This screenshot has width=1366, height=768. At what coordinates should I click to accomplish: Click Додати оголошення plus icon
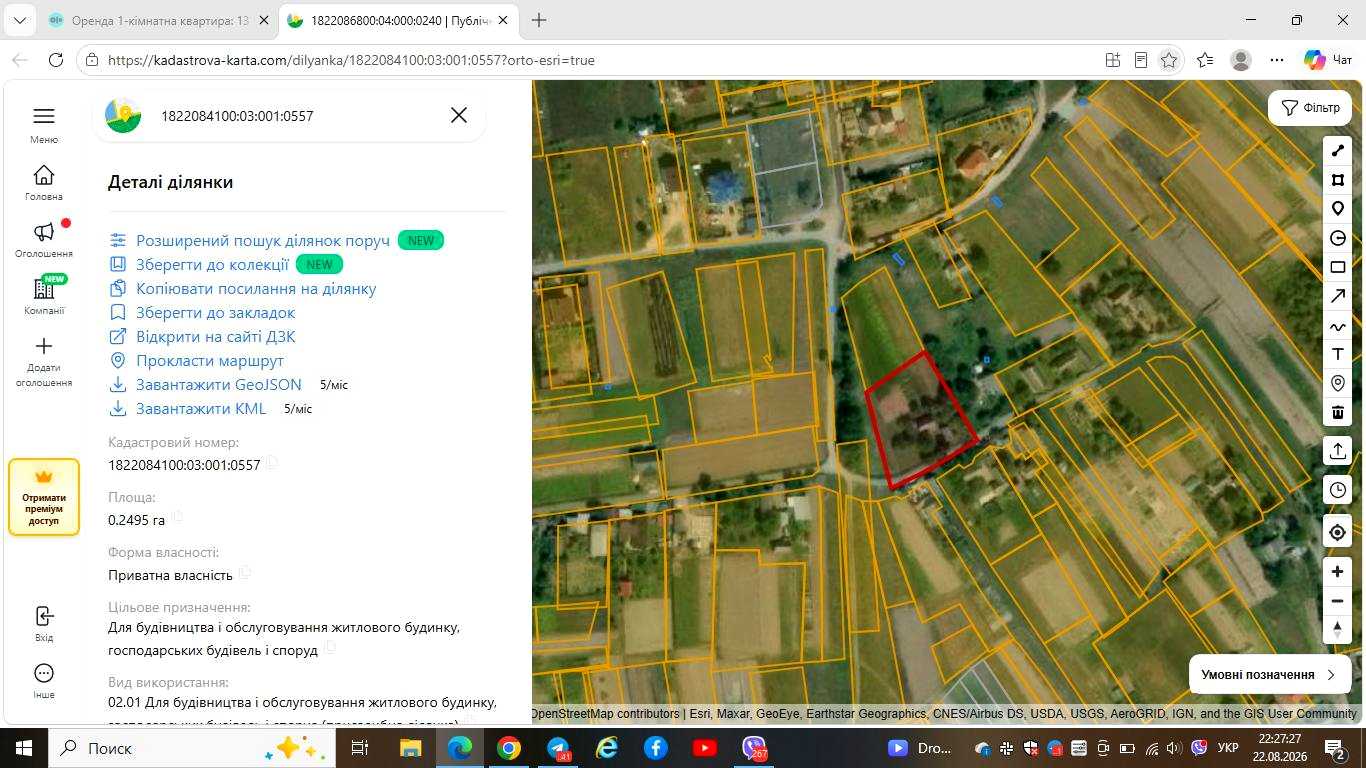[43, 346]
